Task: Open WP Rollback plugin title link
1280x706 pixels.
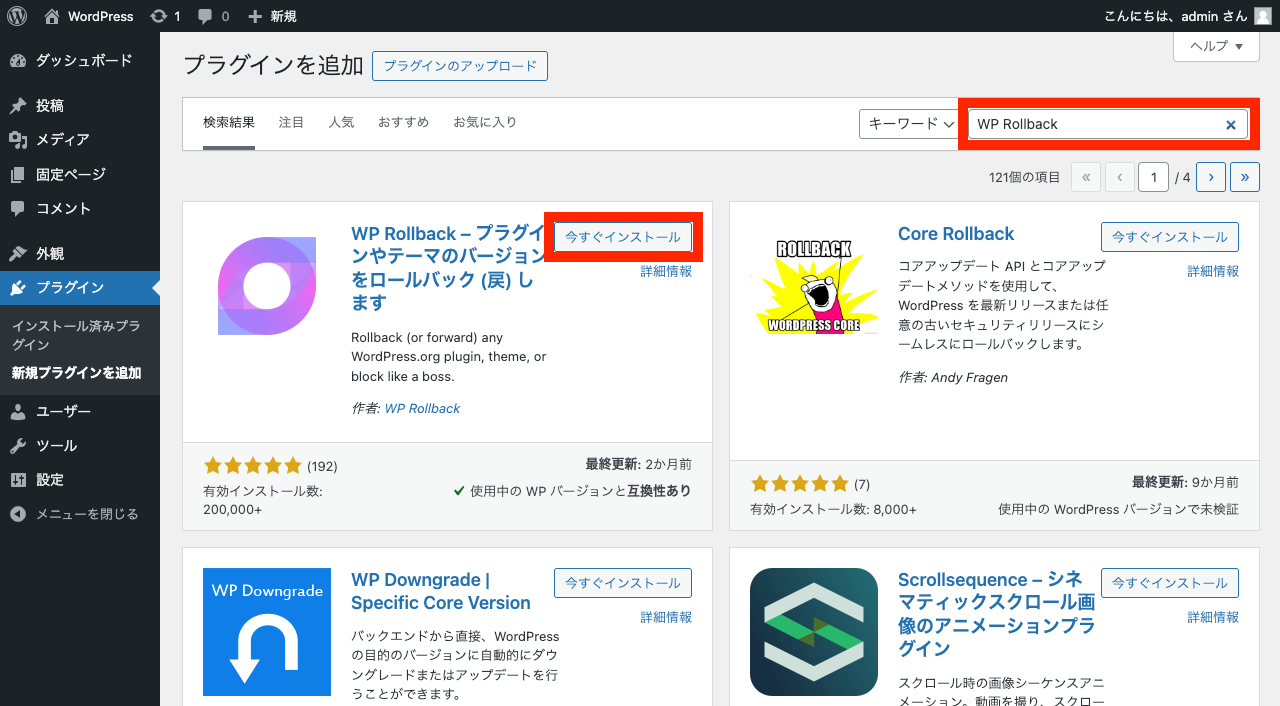Action: point(448,268)
